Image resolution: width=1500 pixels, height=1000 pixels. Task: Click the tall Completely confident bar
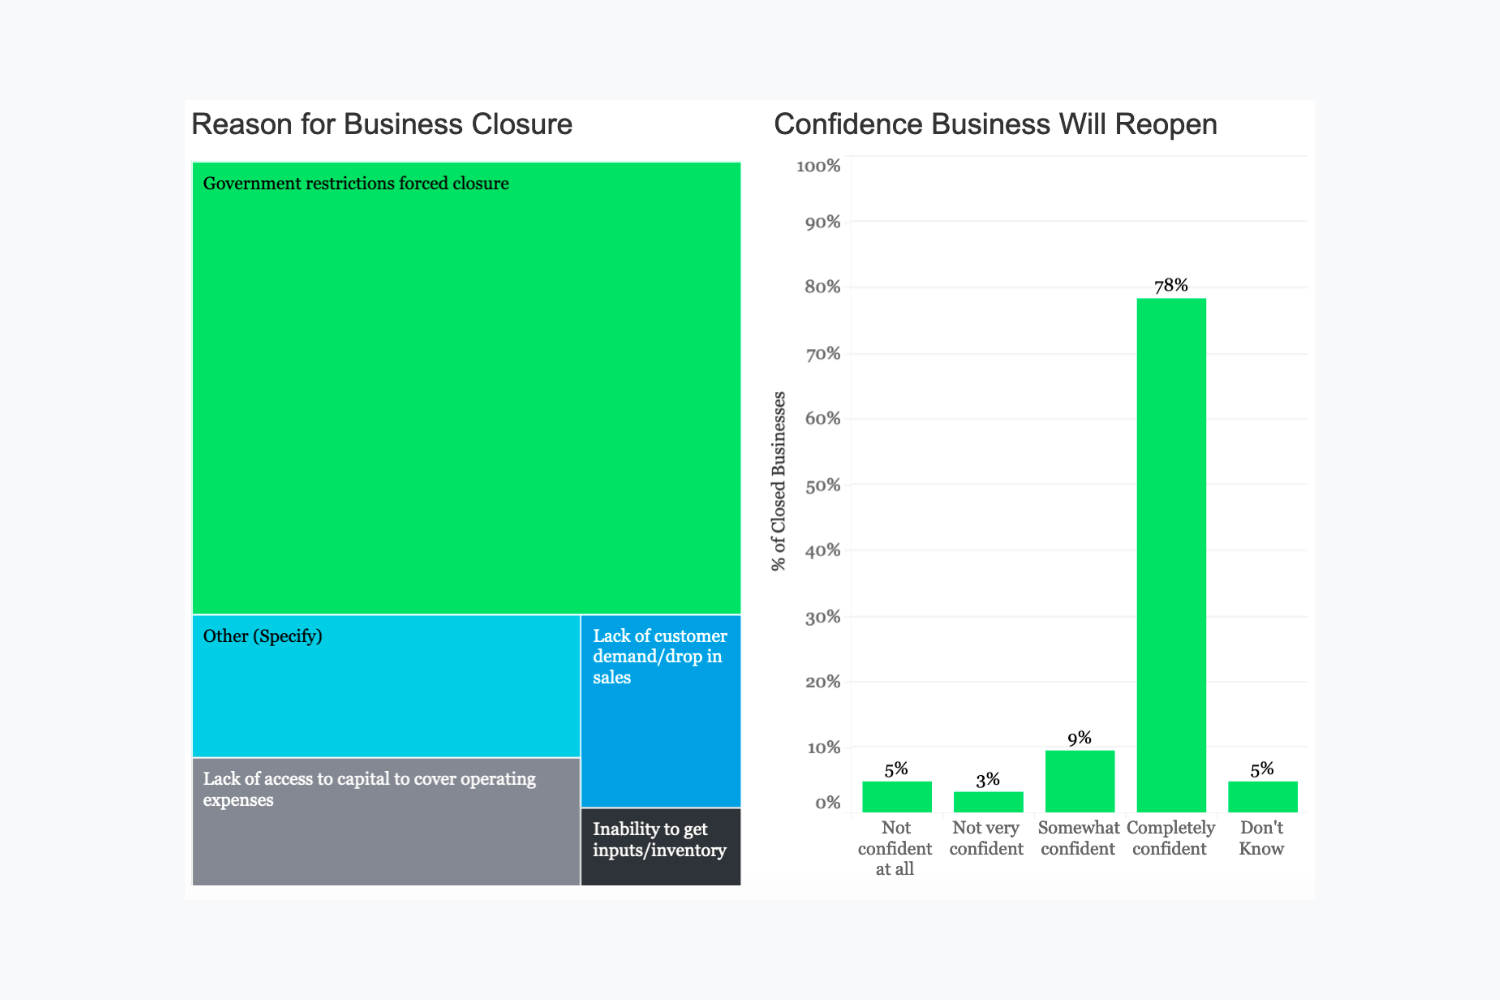(1171, 555)
